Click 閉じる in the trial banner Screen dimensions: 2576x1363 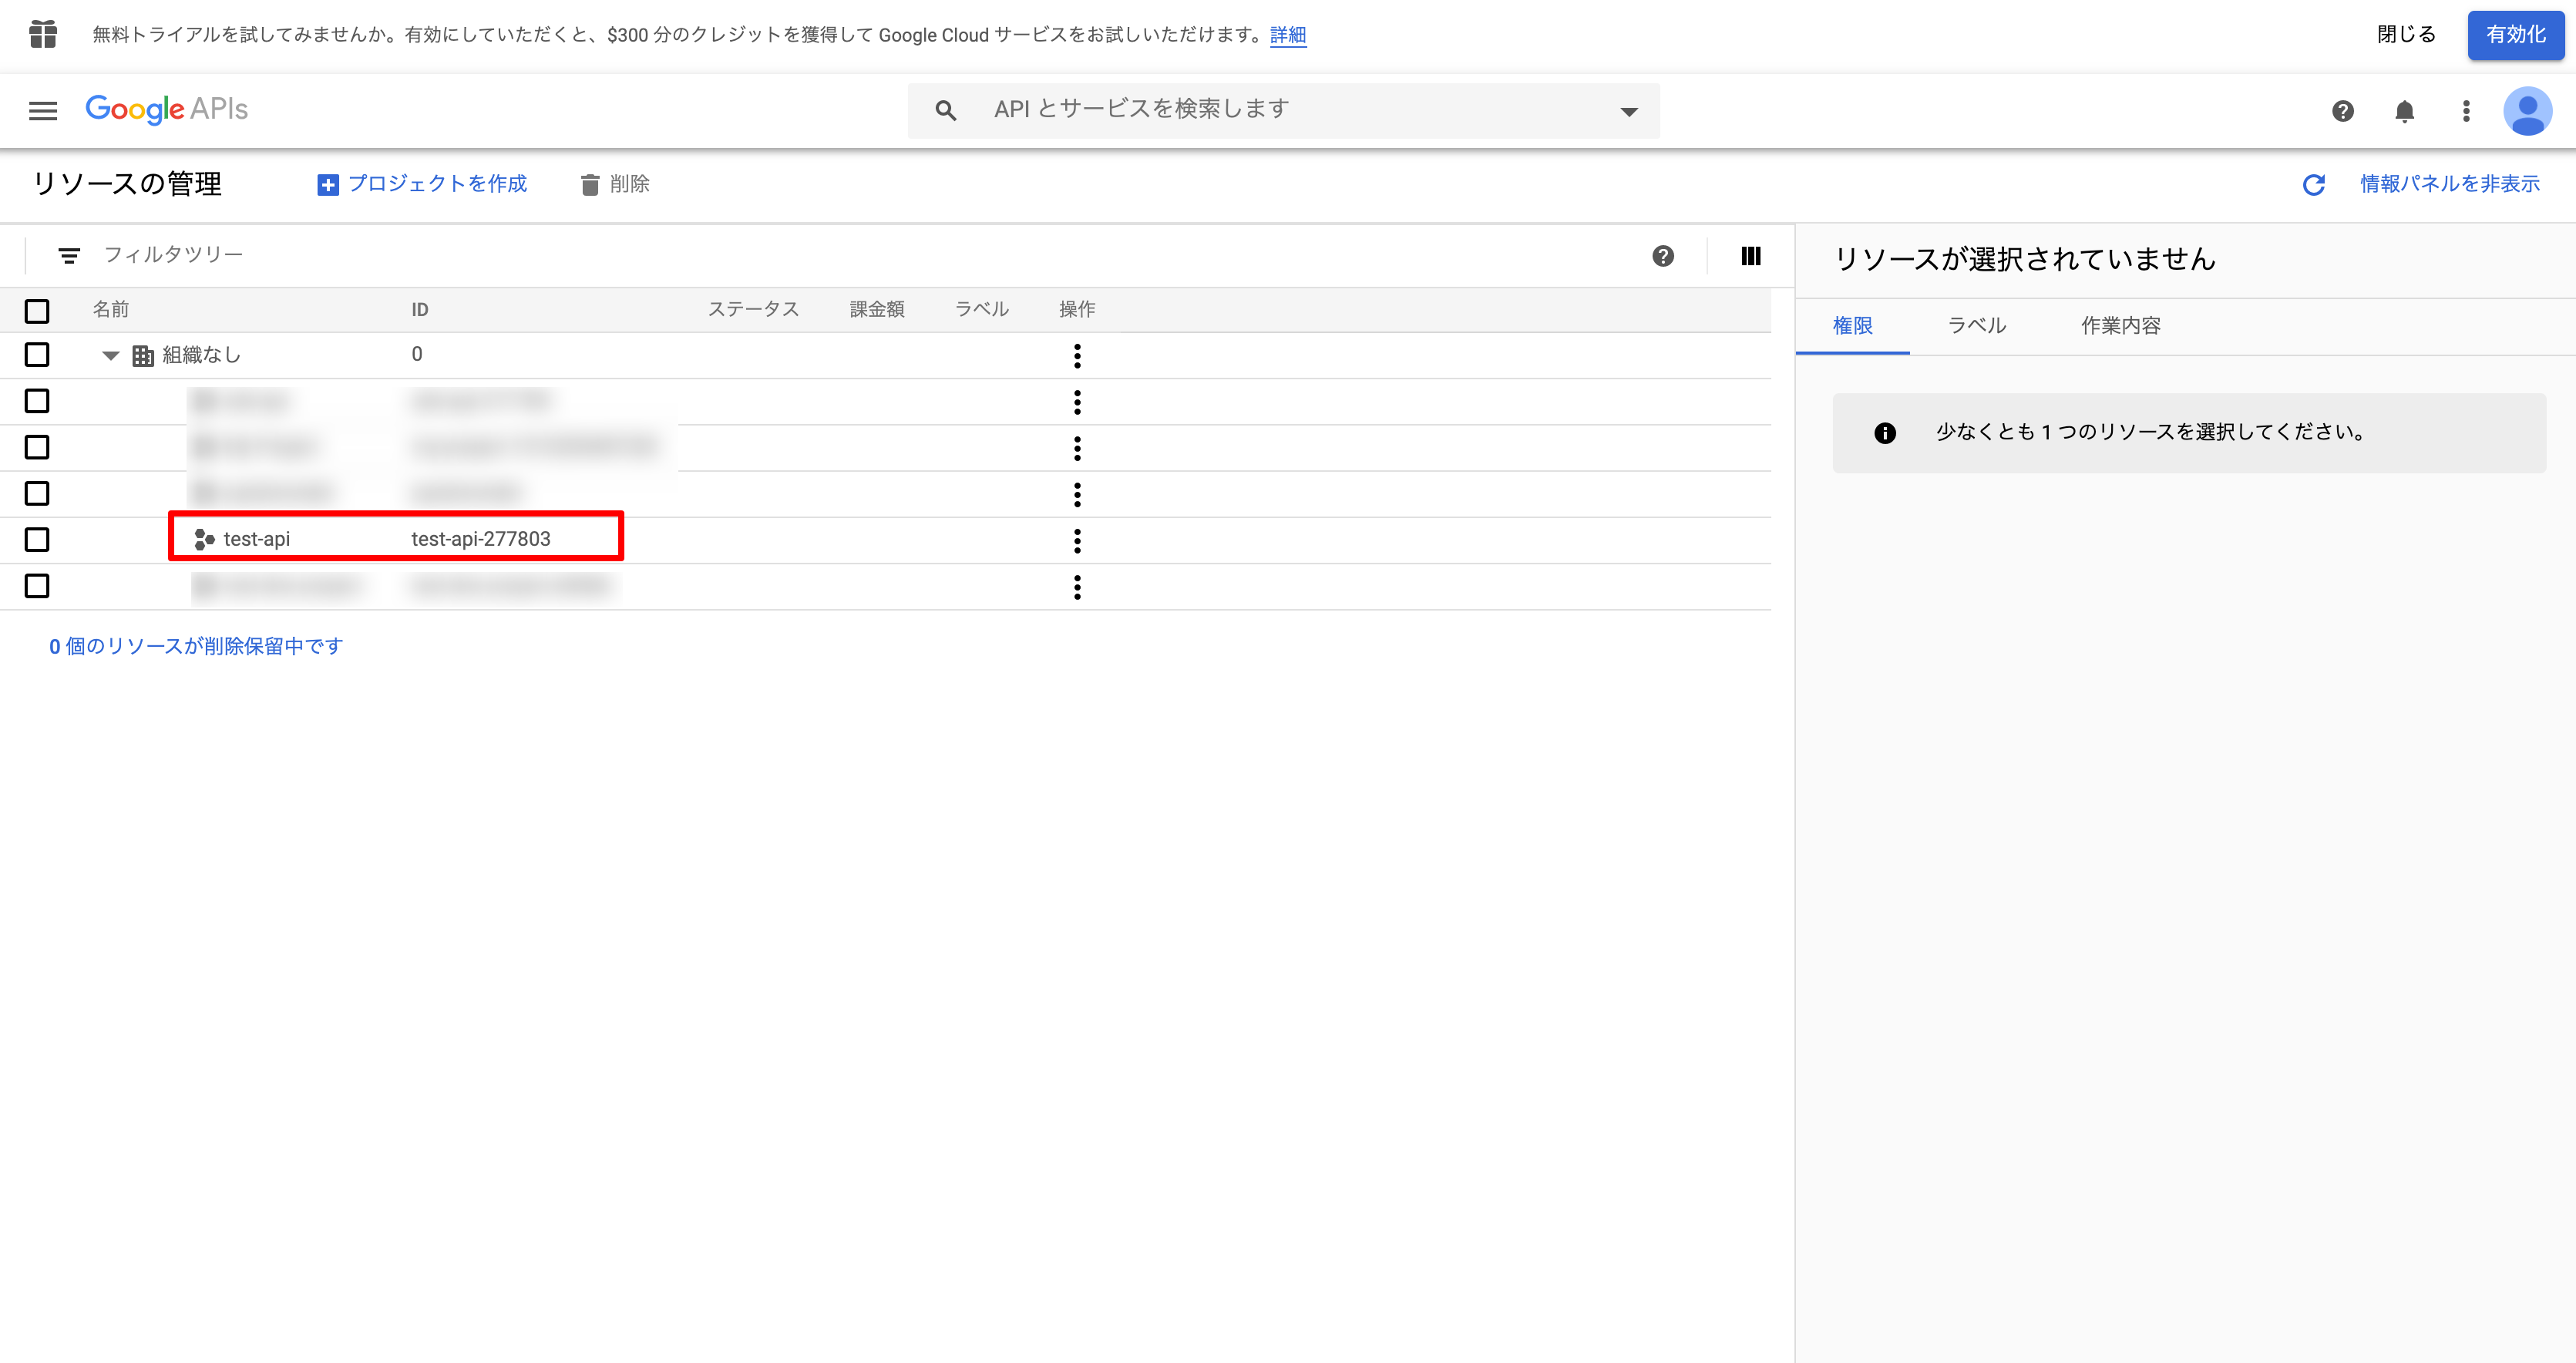coord(2406,35)
